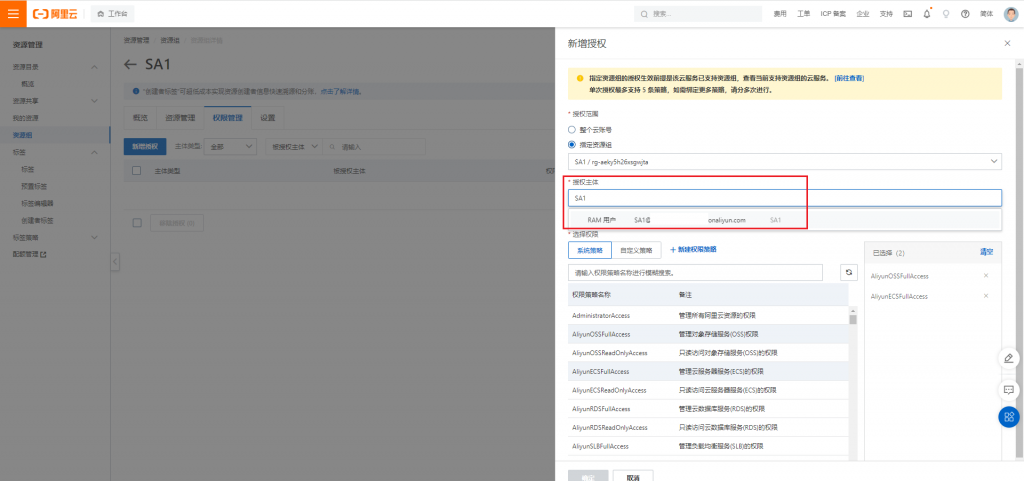The image size is (1024, 481).
Task: Select the AliyunOSSFullAccess policy in the list
Action: pyautogui.click(x=708, y=334)
